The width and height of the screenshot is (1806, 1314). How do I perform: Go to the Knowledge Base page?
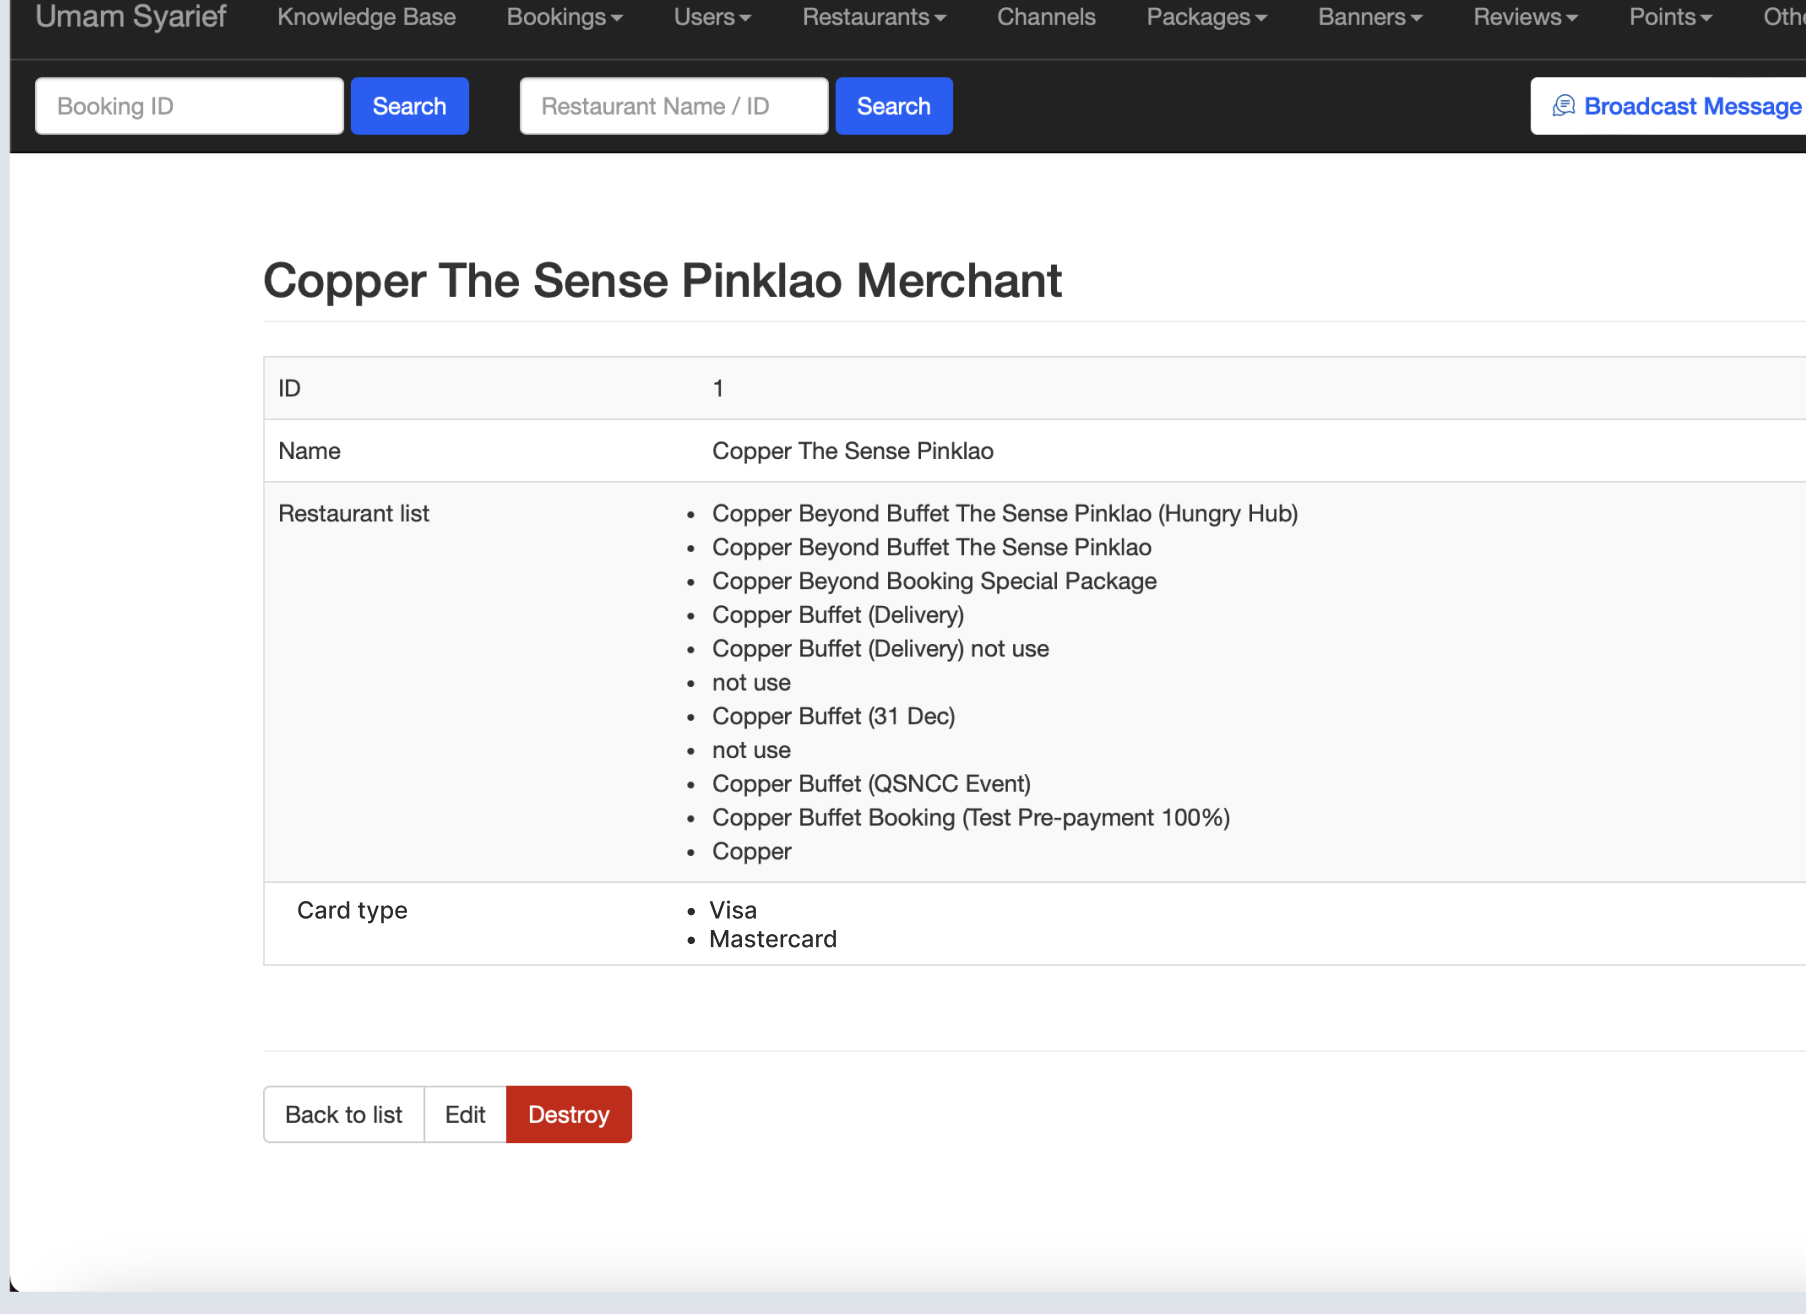366,18
